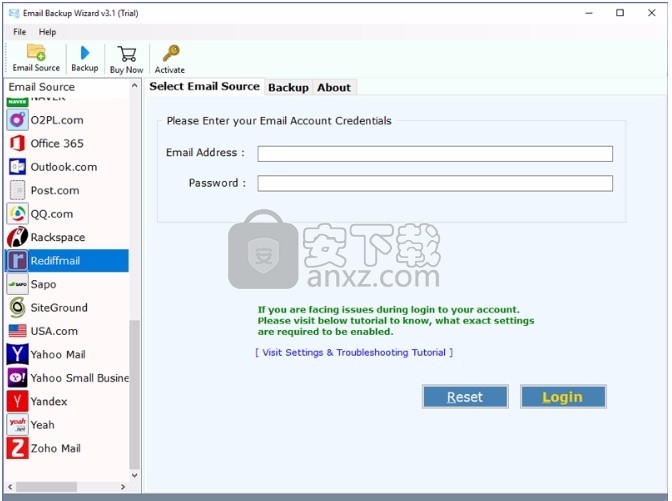The image size is (672, 501).
Task: Open the File menu
Action: [20, 32]
